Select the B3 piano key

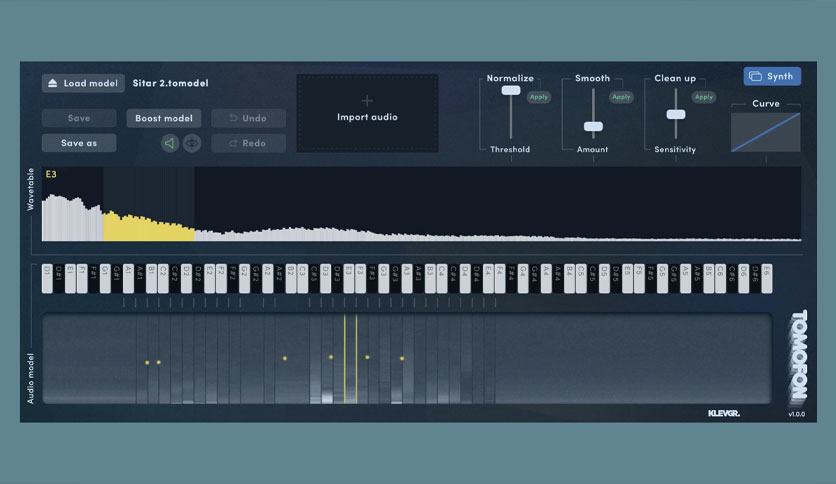(x=430, y=278)
